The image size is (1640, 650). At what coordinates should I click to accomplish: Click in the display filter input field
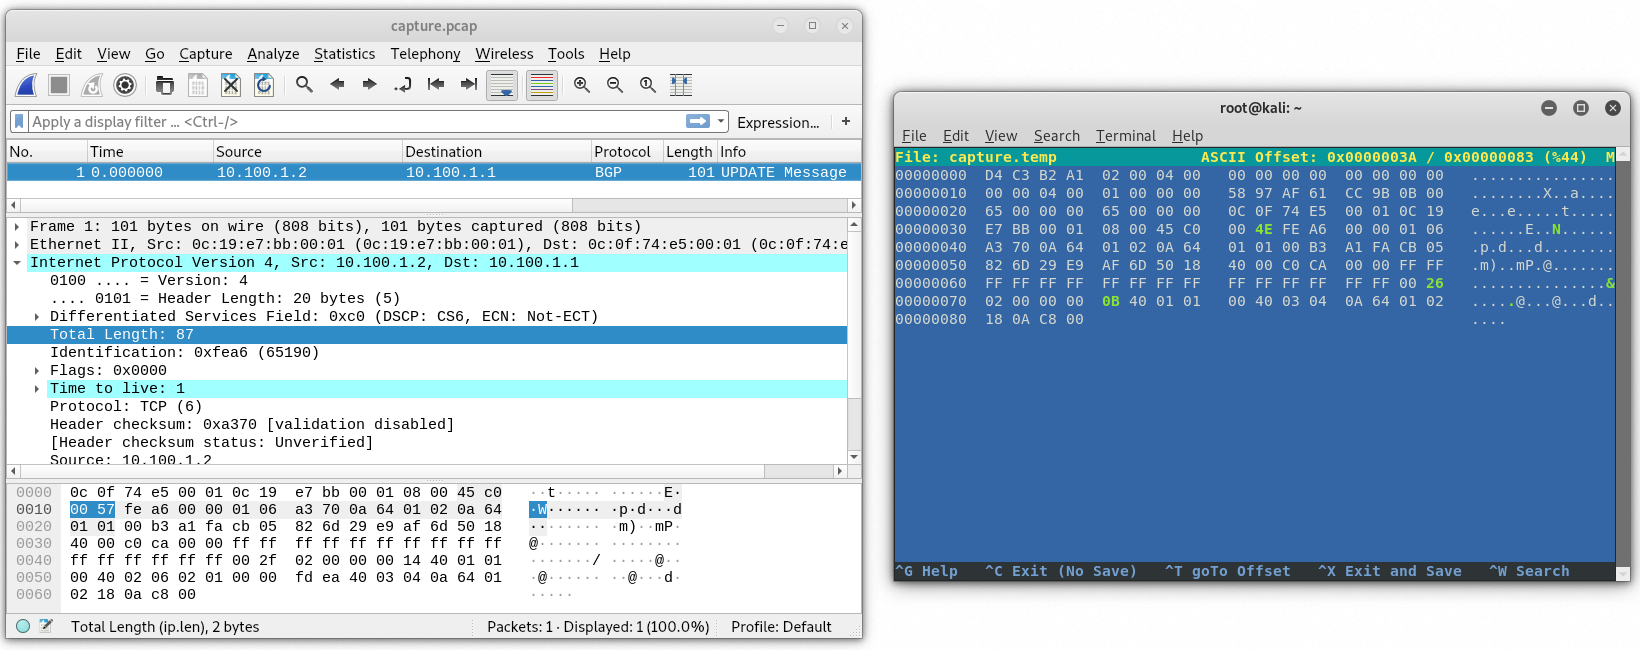tap(350, 122)
